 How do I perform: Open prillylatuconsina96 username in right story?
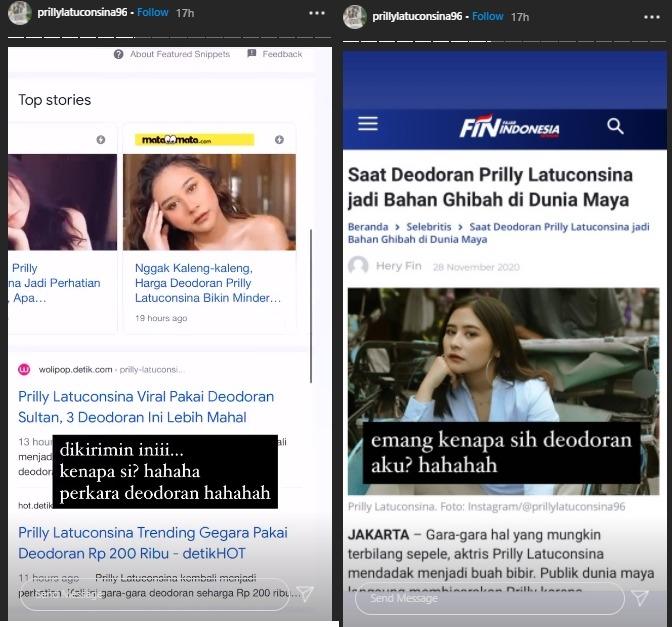point(417,16)
